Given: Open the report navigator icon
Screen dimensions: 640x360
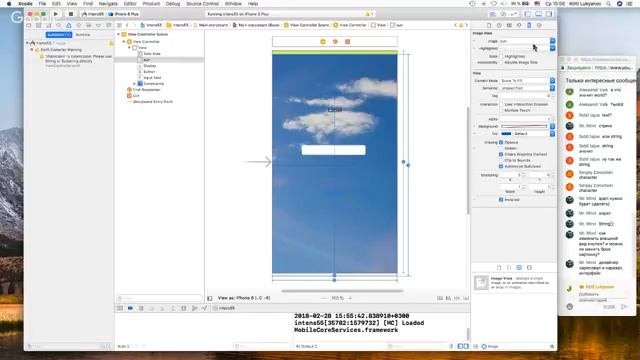Looking at the screenshot, I should click(x=108, y=25).
